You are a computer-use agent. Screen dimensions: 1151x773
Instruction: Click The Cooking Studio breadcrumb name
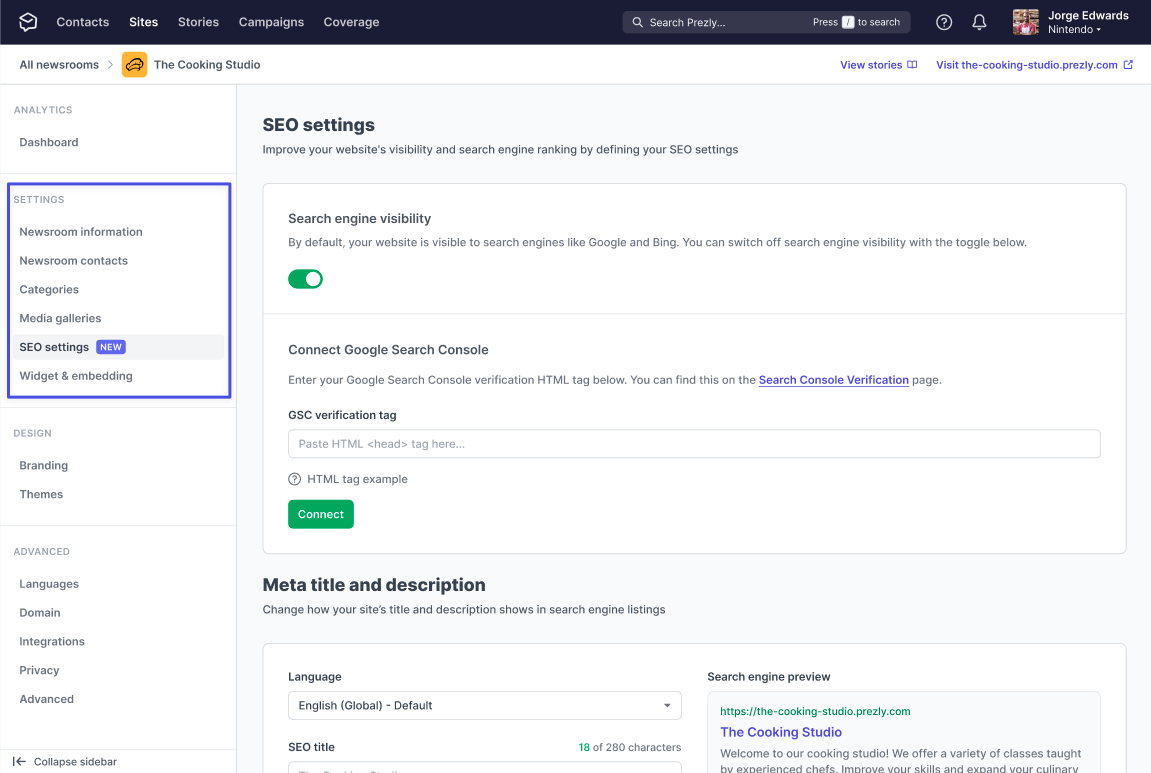pos(207,65)
